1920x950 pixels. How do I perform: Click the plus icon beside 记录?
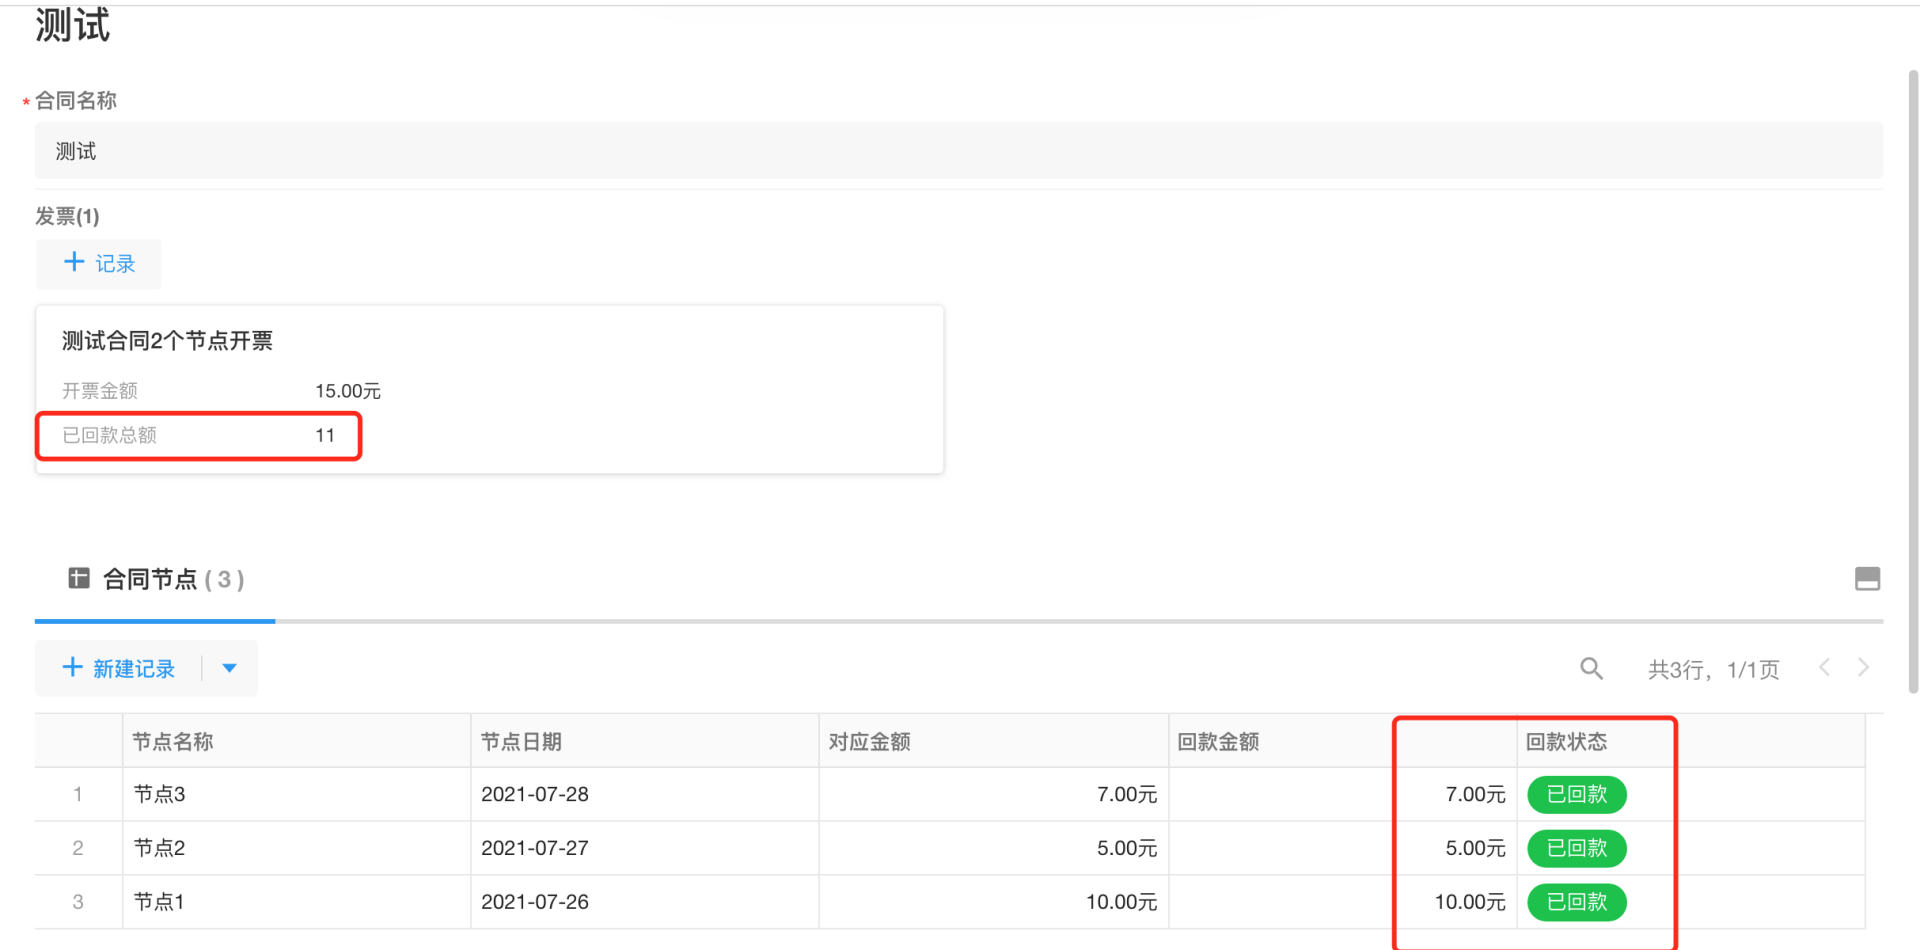tap(74, 262)
